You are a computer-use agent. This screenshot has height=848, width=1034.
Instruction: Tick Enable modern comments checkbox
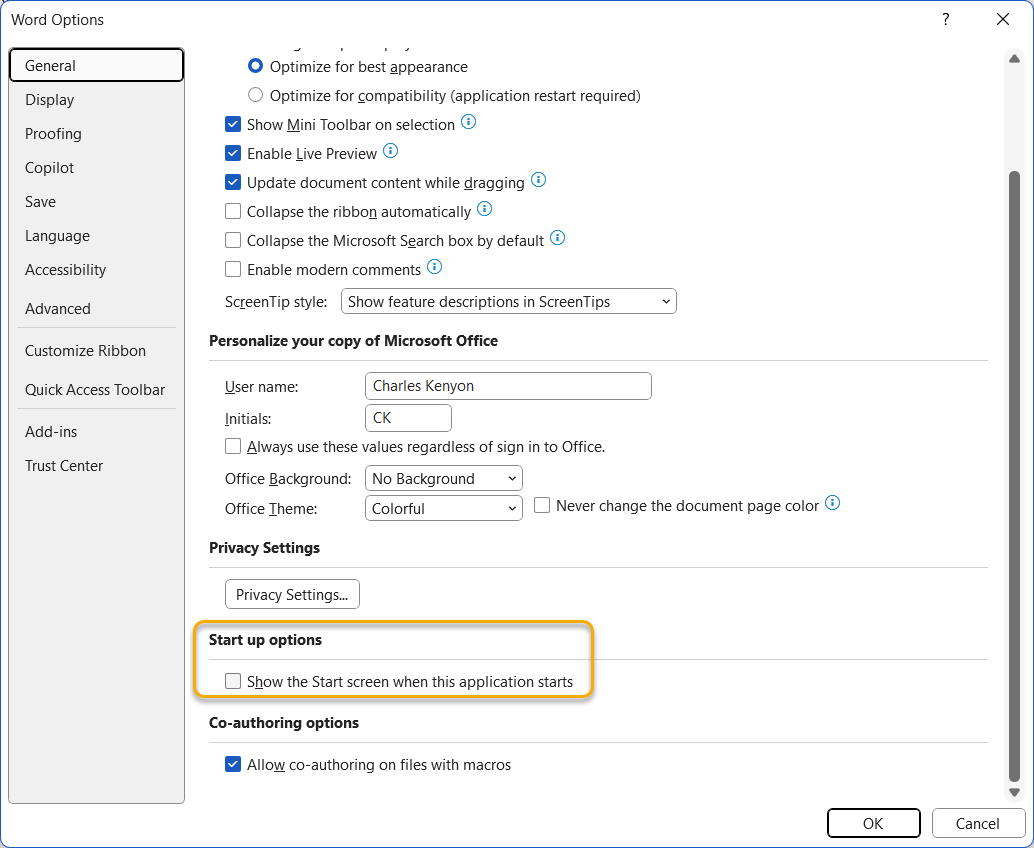click(233, 269)
